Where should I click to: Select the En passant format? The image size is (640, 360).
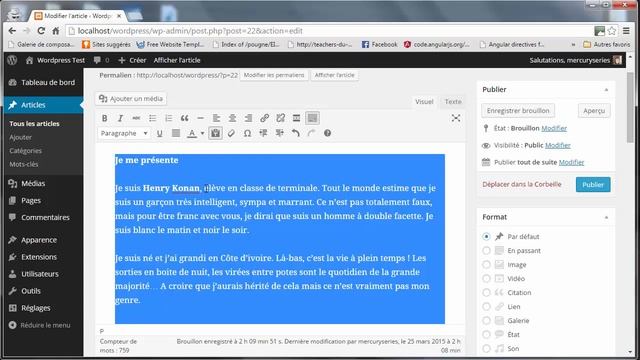click(x=486, y=250)
